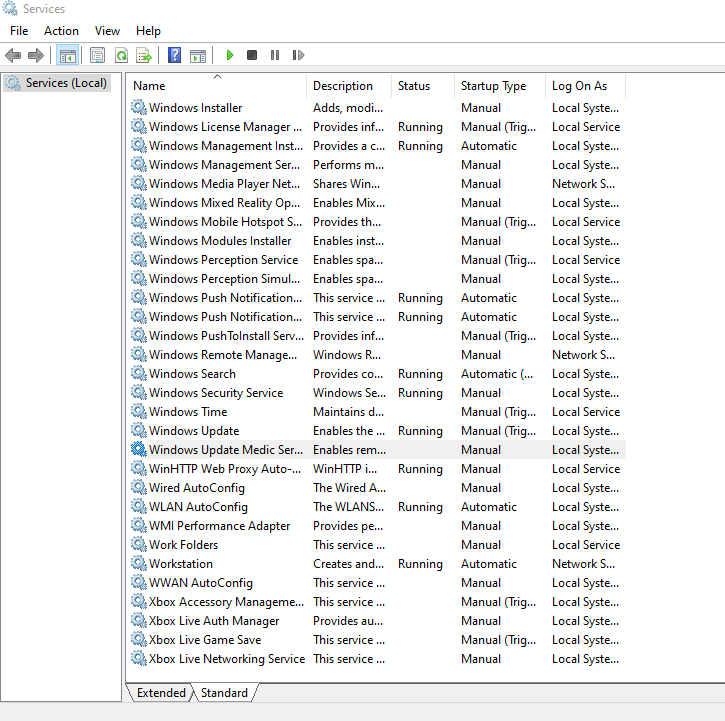Select Windows Security Service row
The width and height of the screenshot is (725, 721).
pos(377,392)
